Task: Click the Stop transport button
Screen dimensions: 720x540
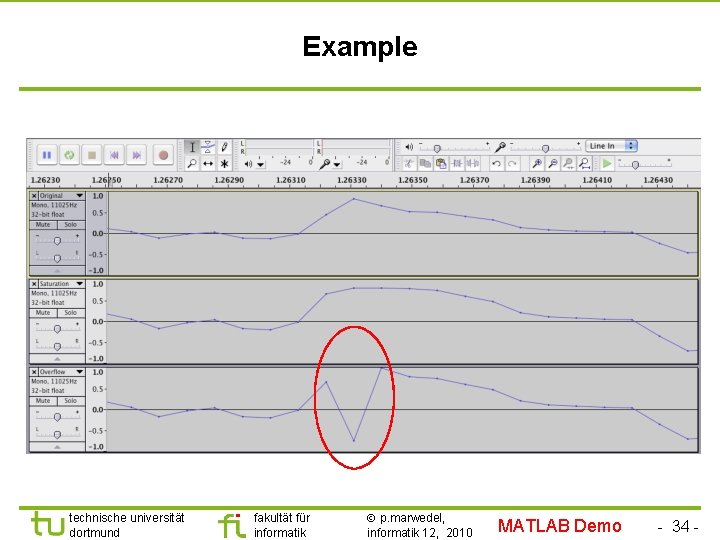Action: [92, 155]
